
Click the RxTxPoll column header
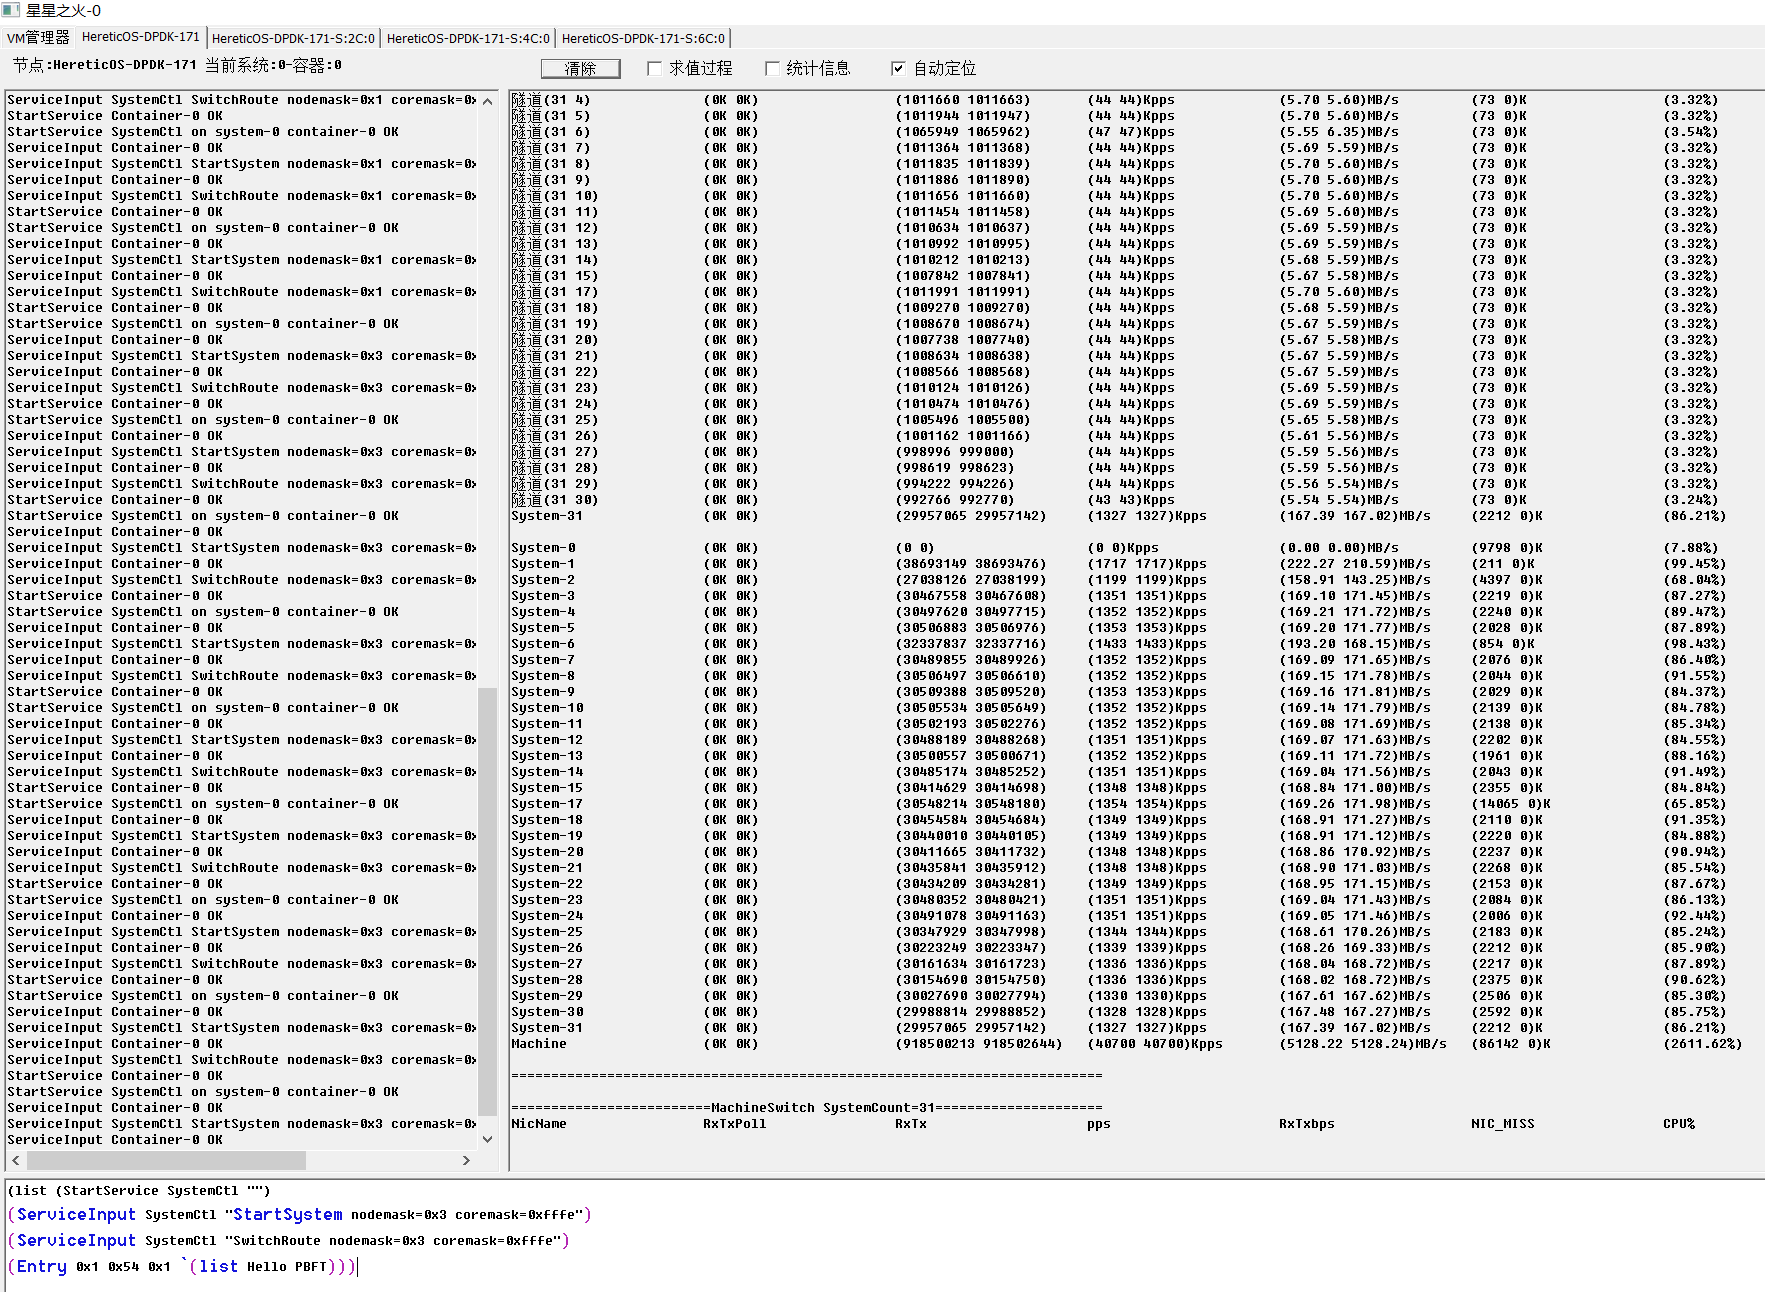click(x=735, y=1124)
